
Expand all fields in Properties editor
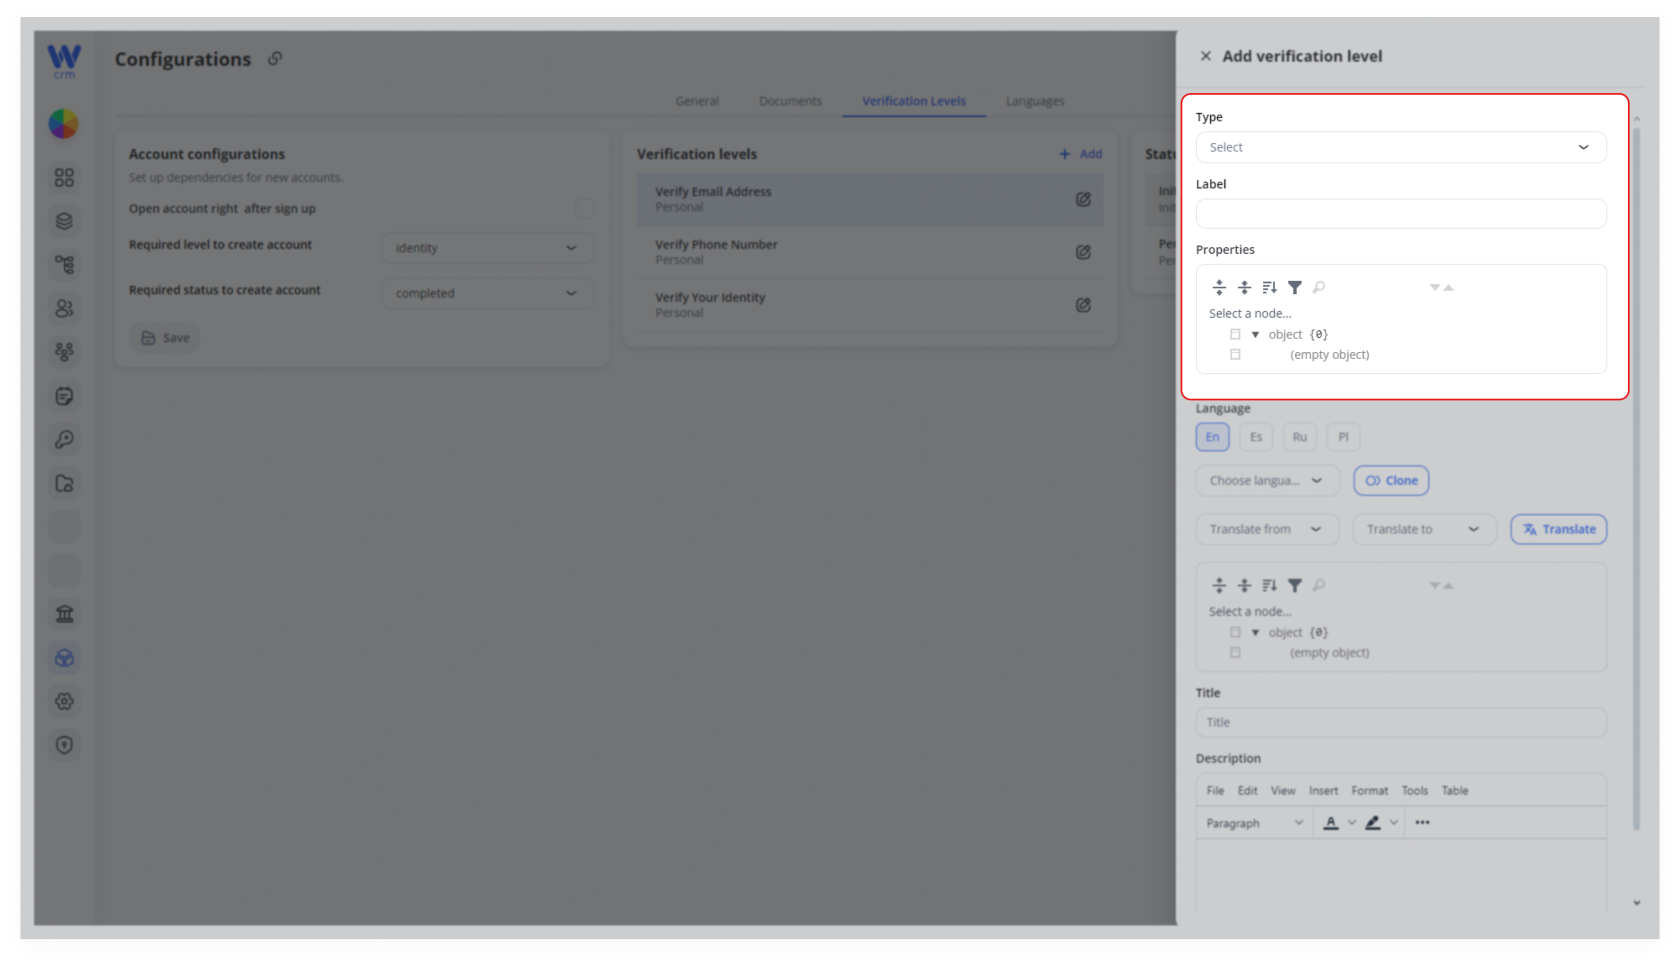pos(1219,287)
